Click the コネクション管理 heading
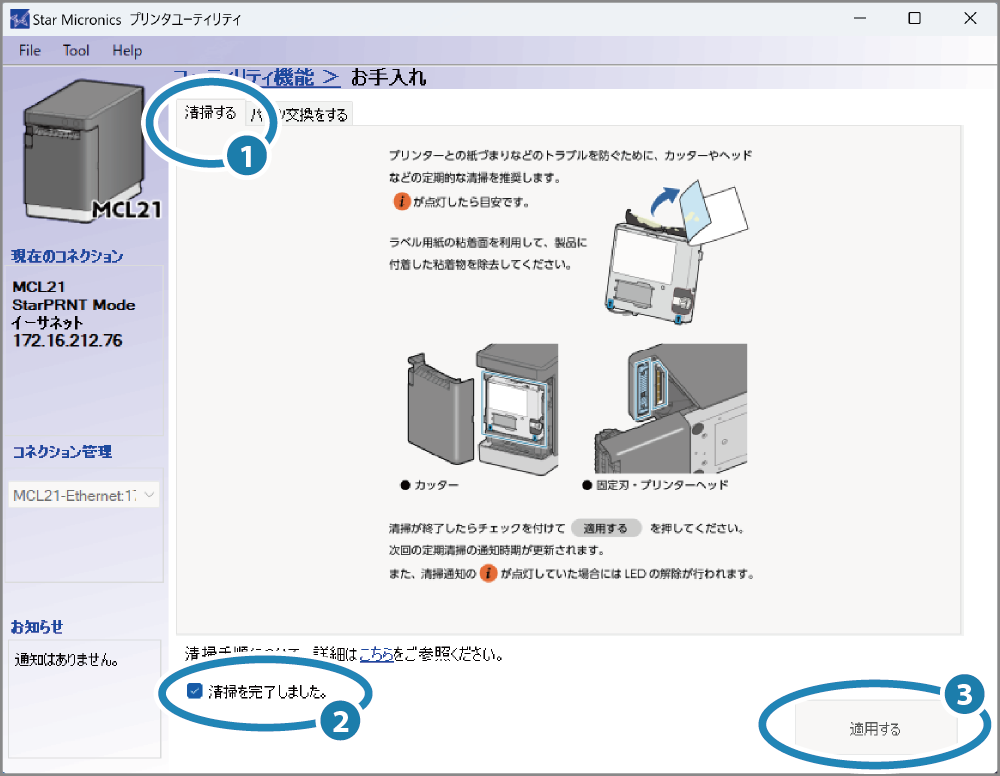This screenshot has height=776, width=1000. pyautogui.click(x=62, y=451)
